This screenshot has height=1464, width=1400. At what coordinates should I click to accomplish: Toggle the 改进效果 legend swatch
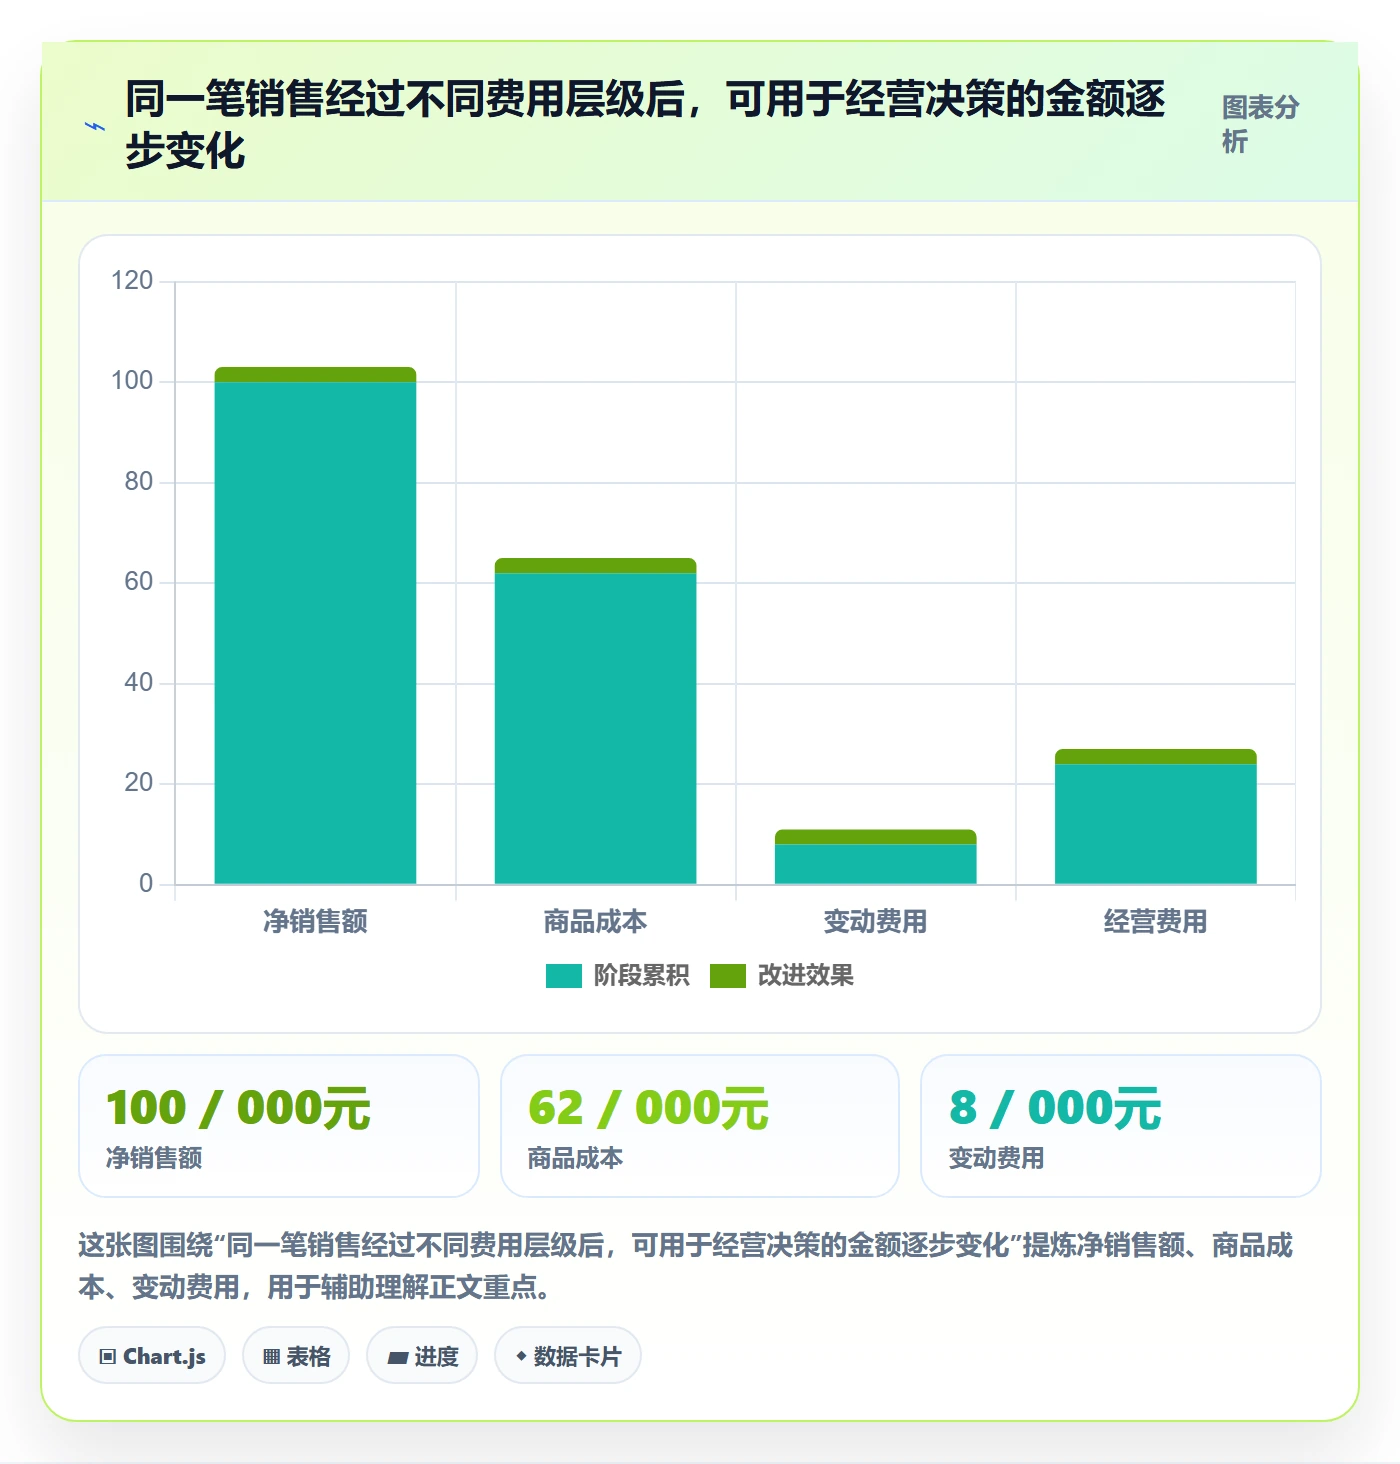click(728, 976)
